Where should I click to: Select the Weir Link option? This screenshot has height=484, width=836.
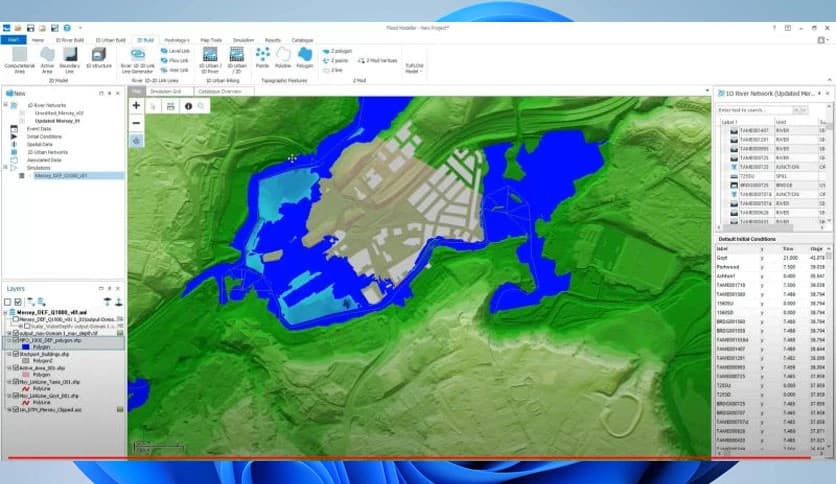point(175,70)
